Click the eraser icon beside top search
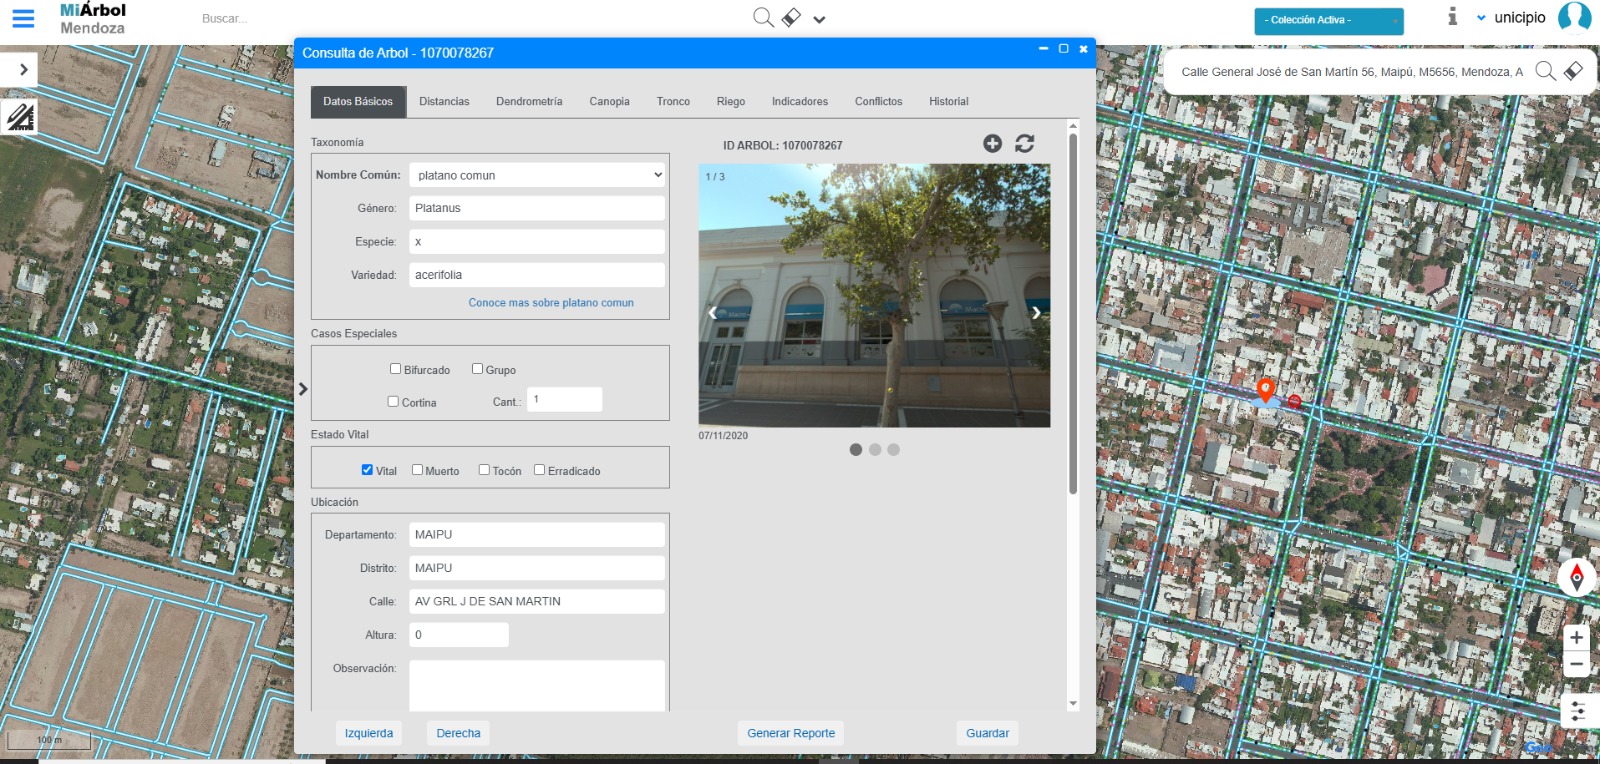 pyautogui.click(x=791, y=17)
